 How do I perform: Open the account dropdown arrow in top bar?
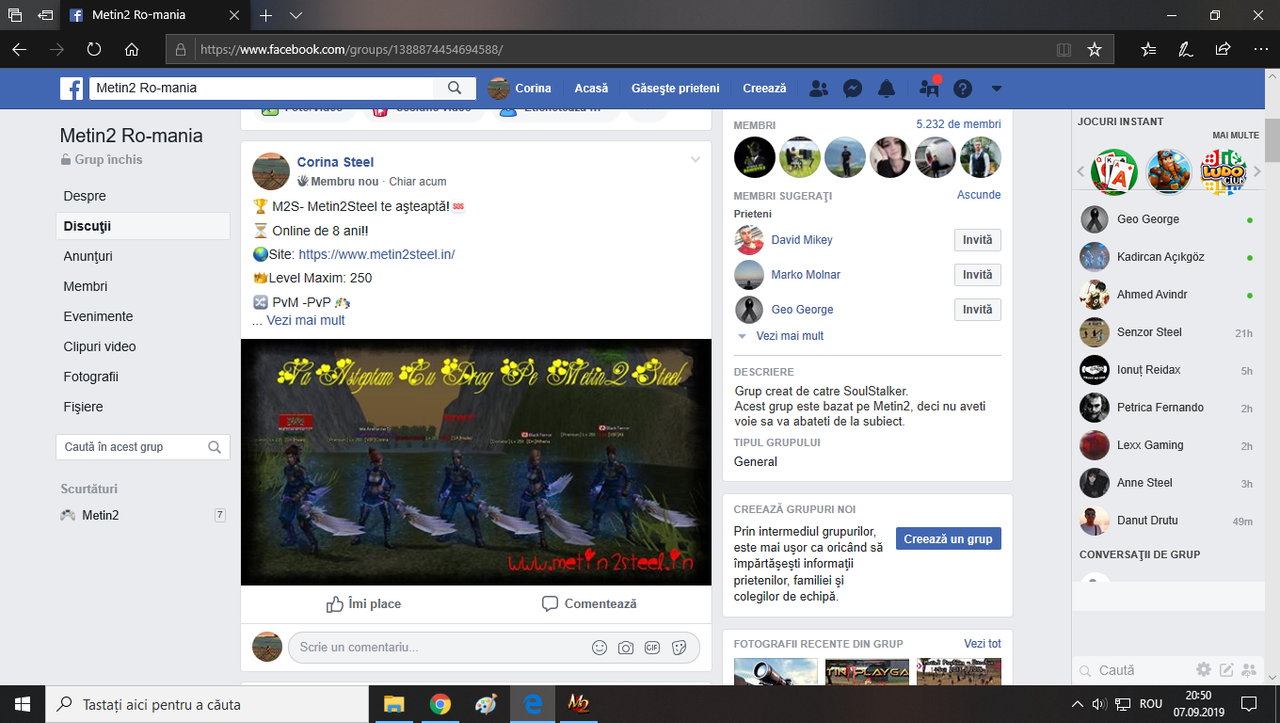[x=996, y=88]
